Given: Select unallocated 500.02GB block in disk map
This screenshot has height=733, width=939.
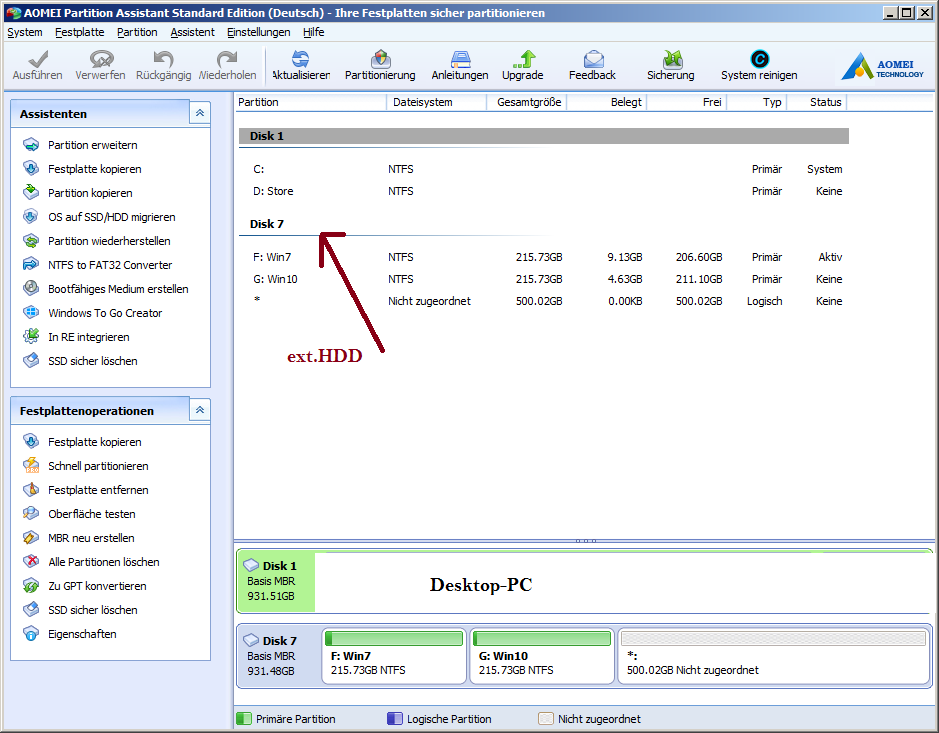Looking at the screenshot, I should [774, 656].
